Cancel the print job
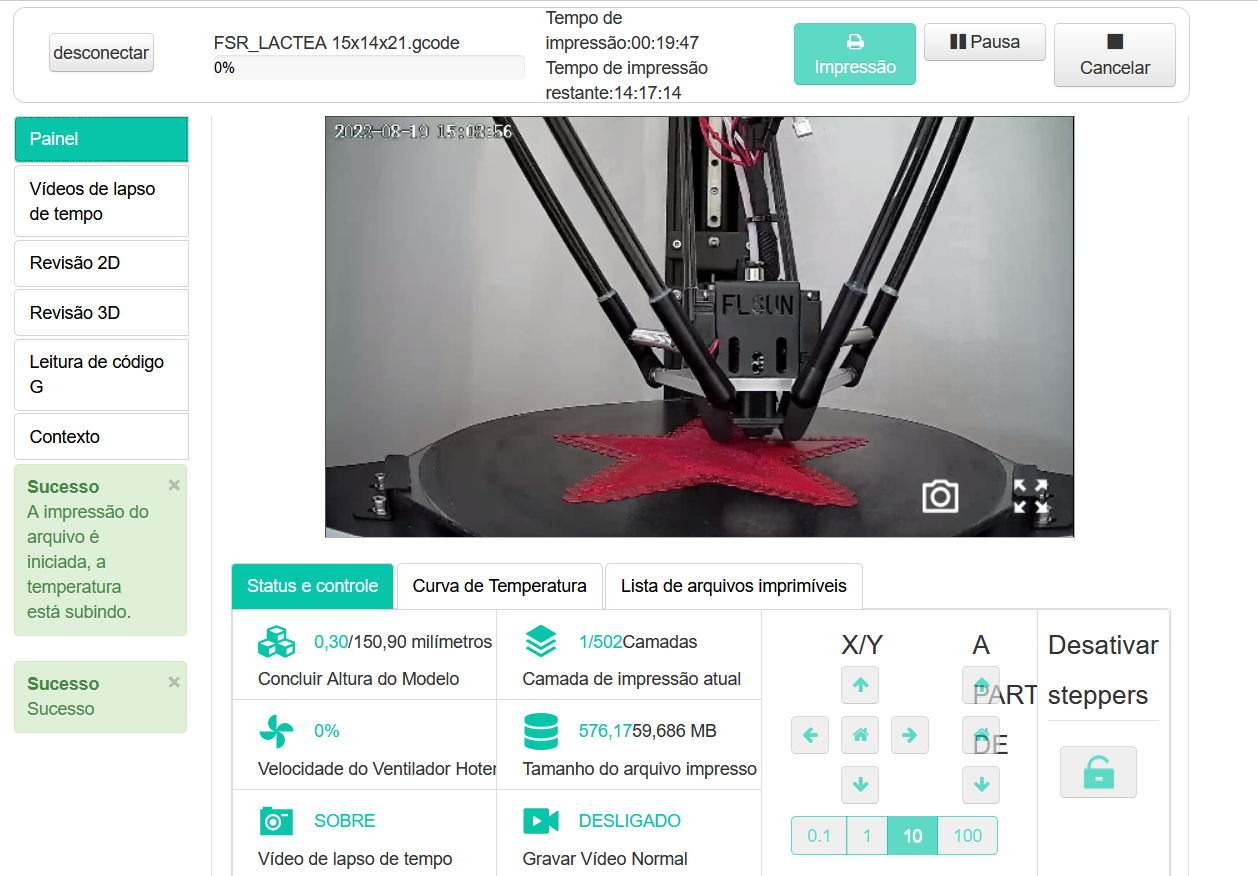 [1114, 55]
